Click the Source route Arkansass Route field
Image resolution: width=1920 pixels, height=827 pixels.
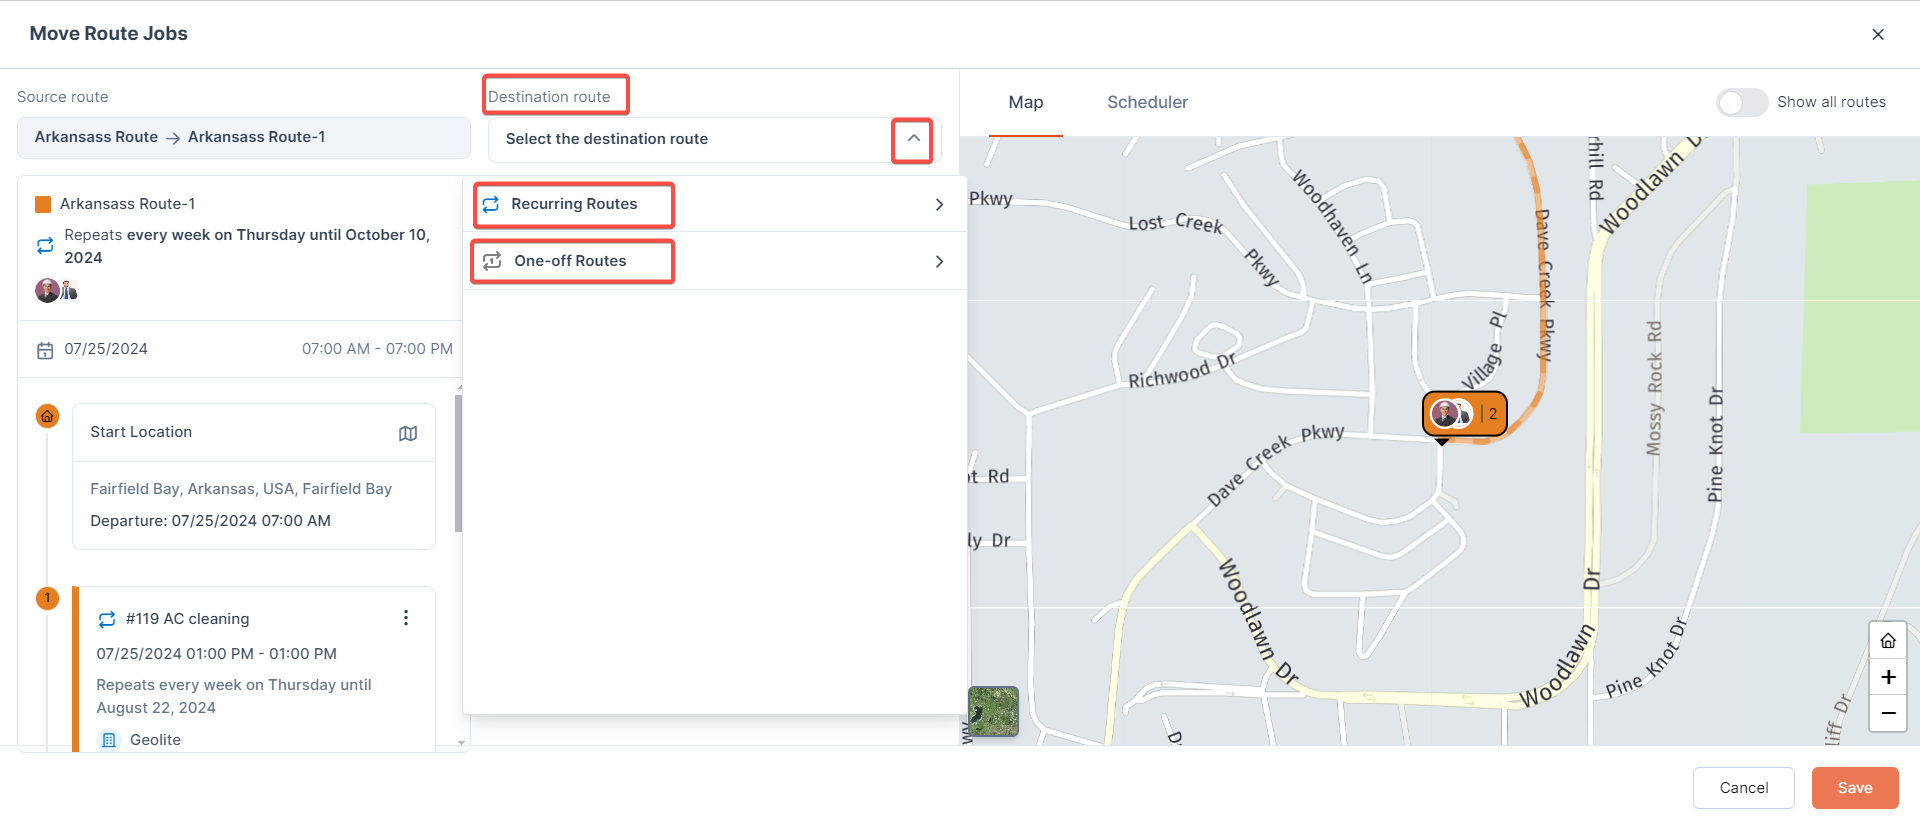(x=243, y=137)
